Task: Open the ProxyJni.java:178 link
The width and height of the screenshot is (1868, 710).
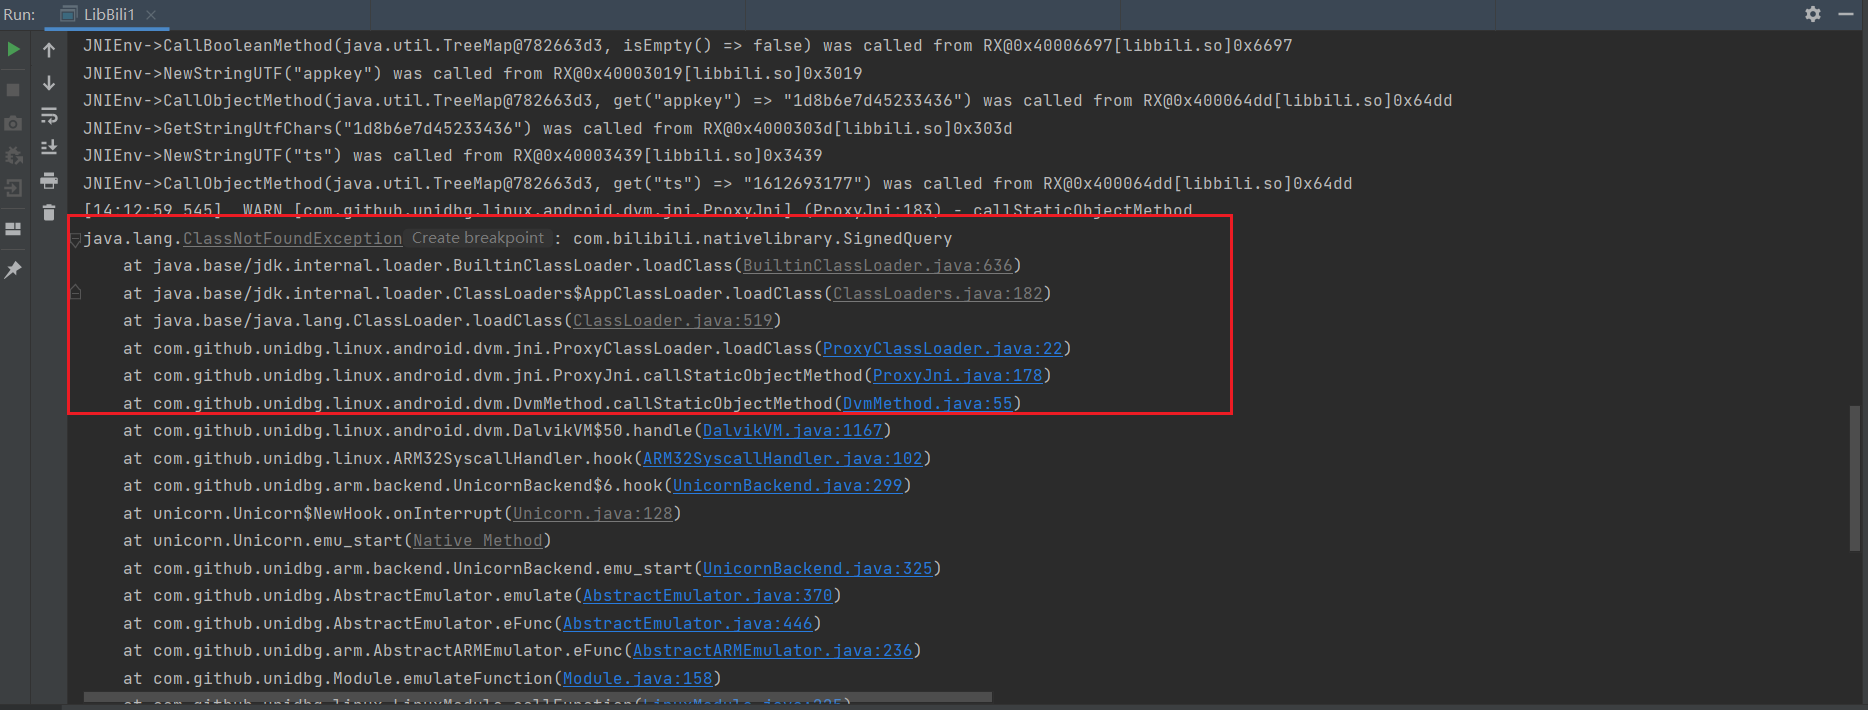Action: (957, 376)
